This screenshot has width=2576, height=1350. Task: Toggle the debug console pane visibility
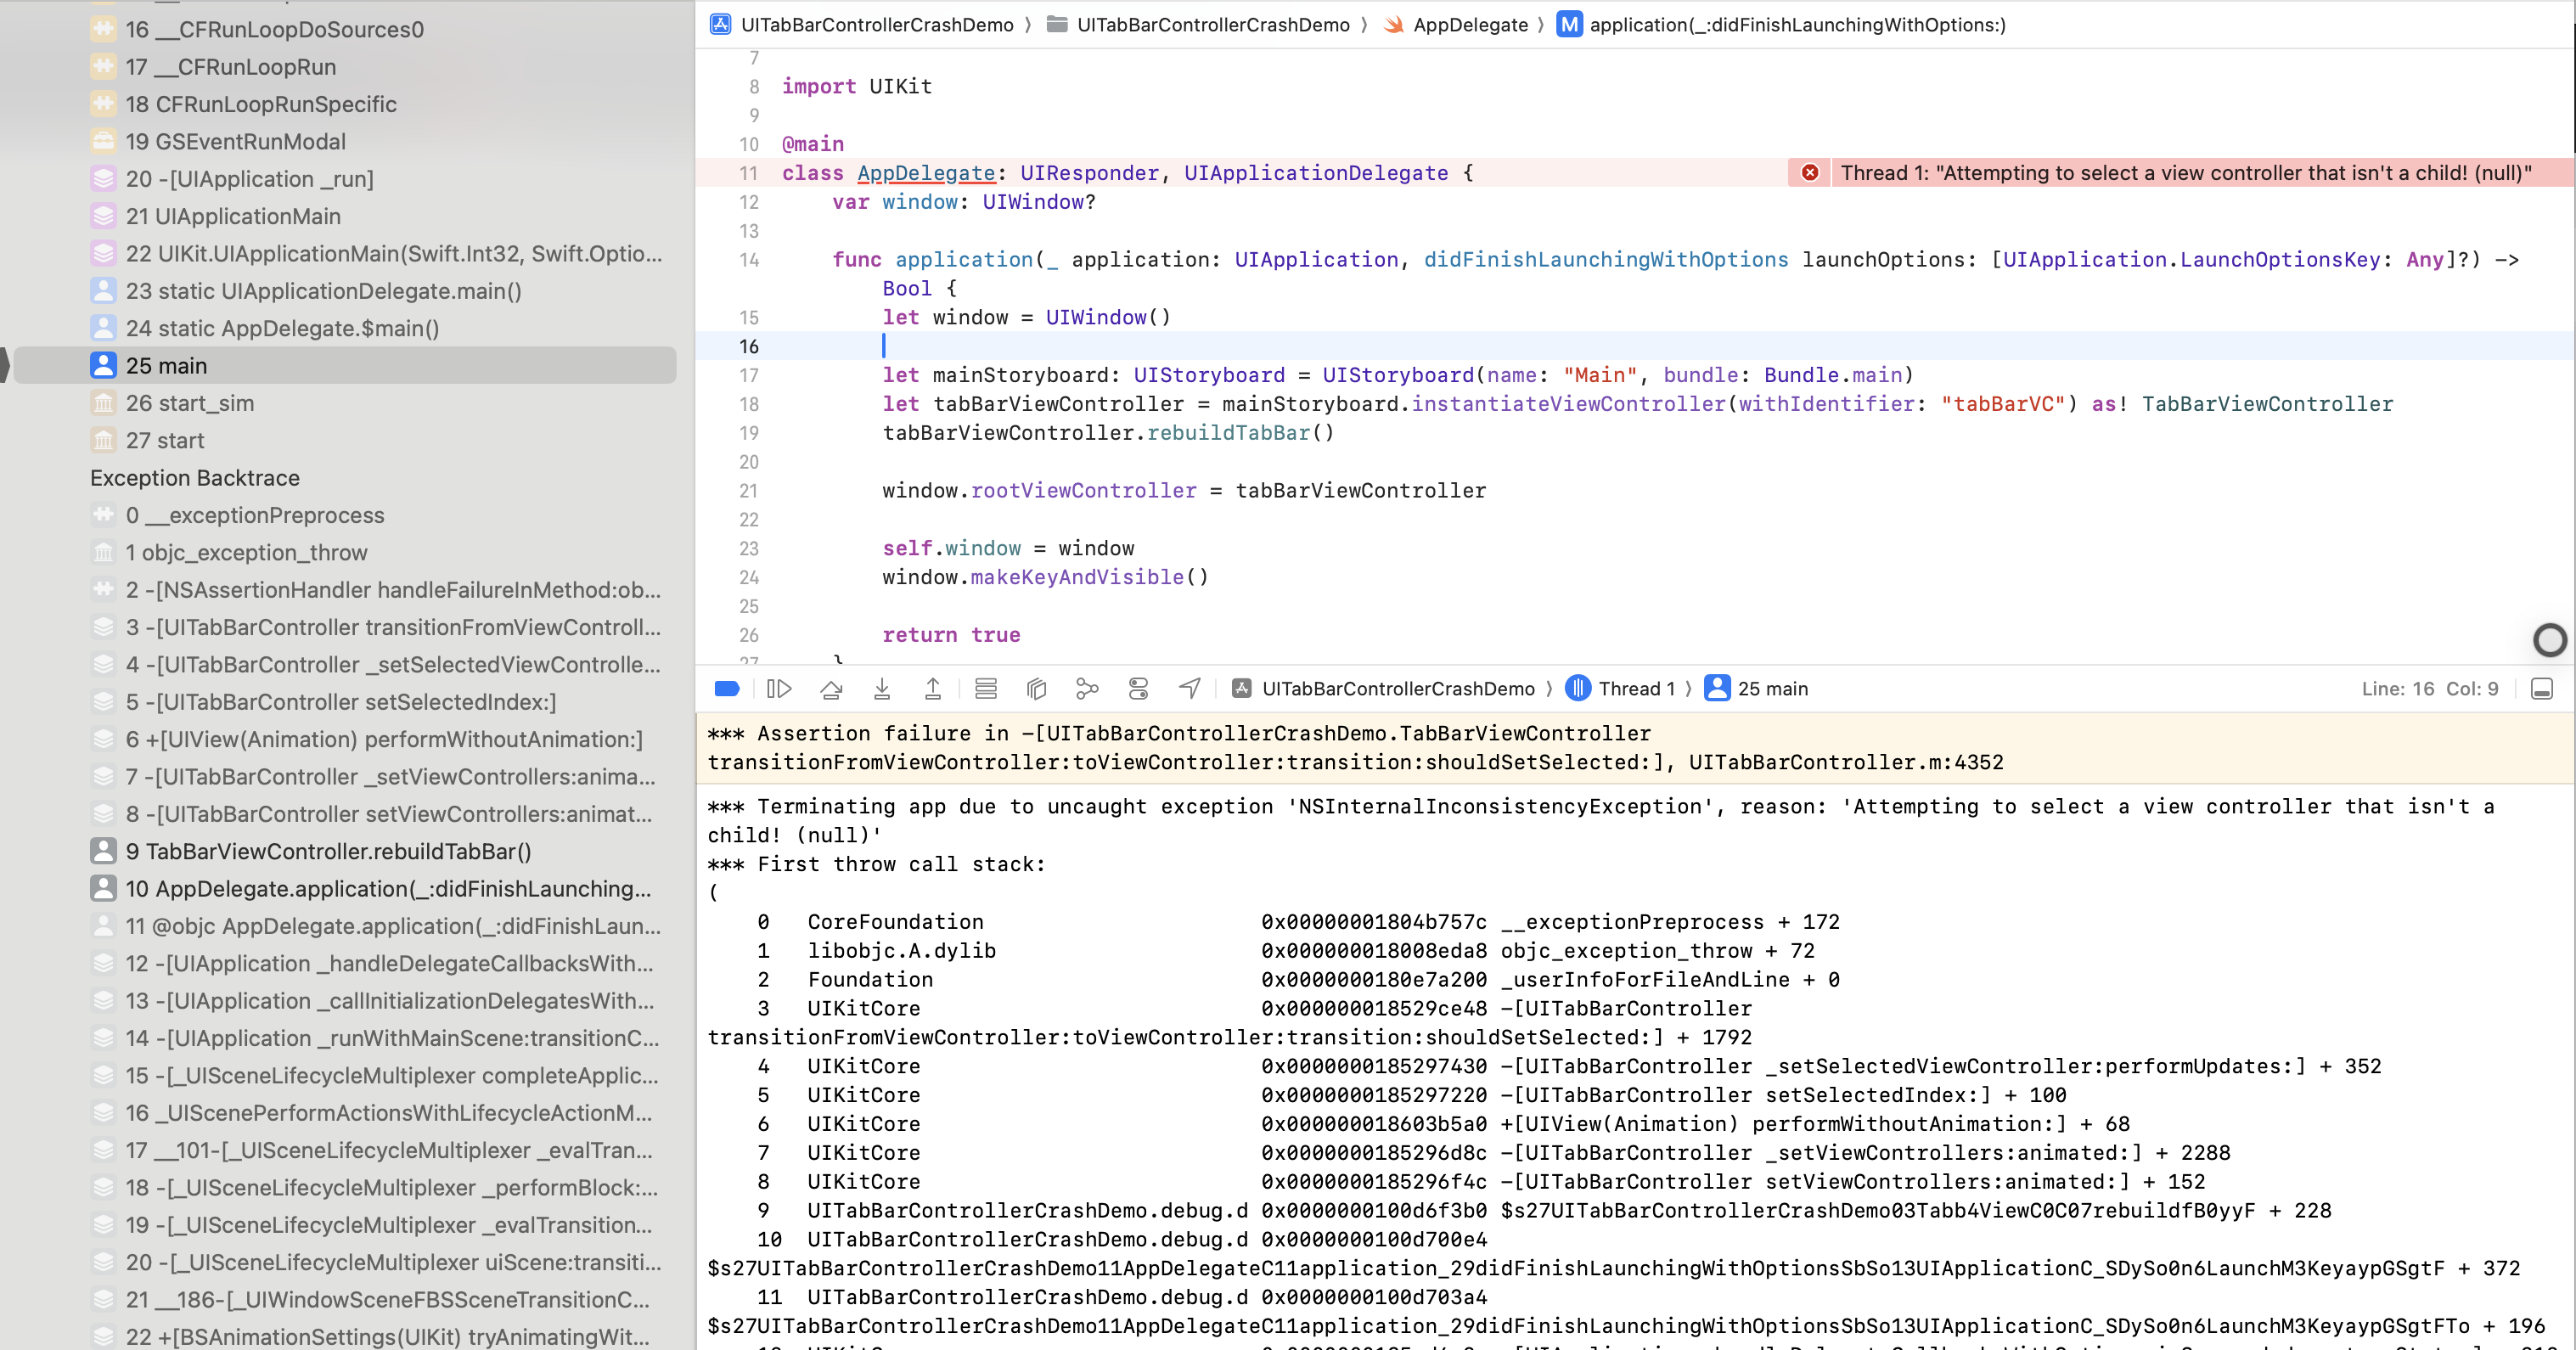2541,688
